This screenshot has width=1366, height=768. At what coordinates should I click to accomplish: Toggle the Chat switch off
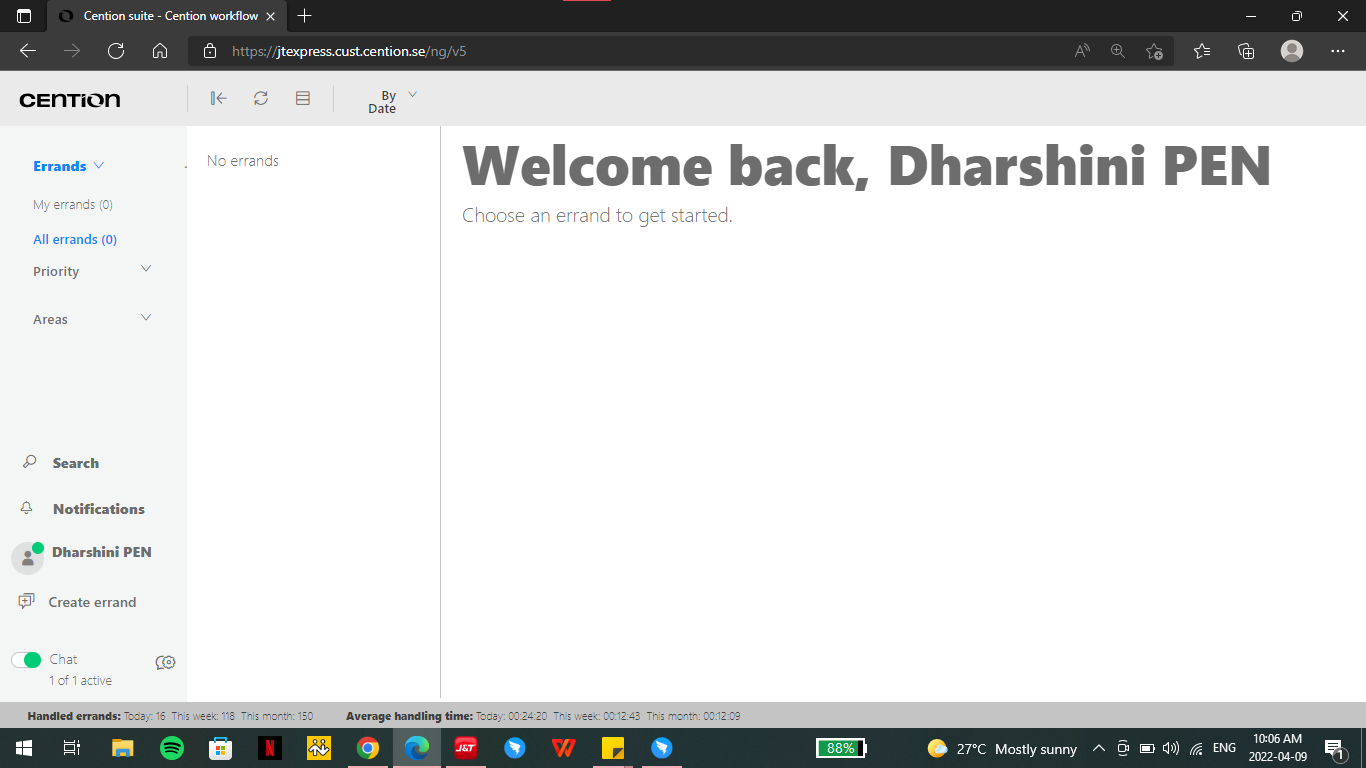click(x=26, y=659)
